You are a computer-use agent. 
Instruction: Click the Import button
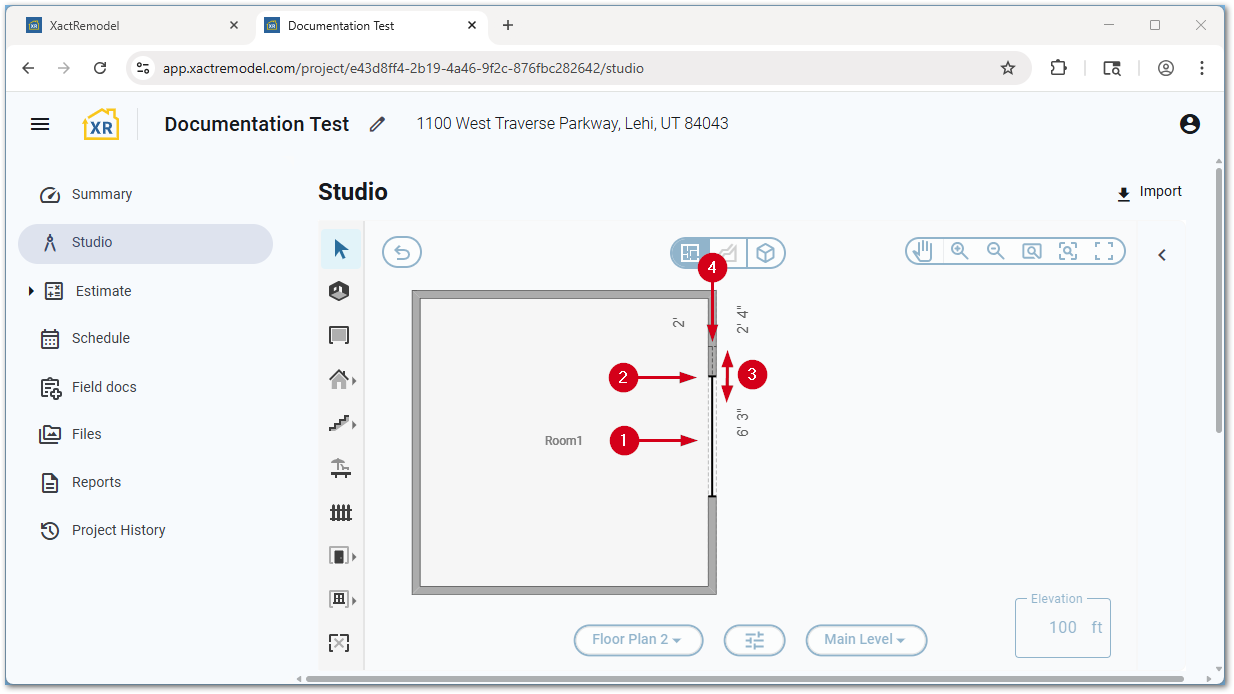click(1149, 192)
